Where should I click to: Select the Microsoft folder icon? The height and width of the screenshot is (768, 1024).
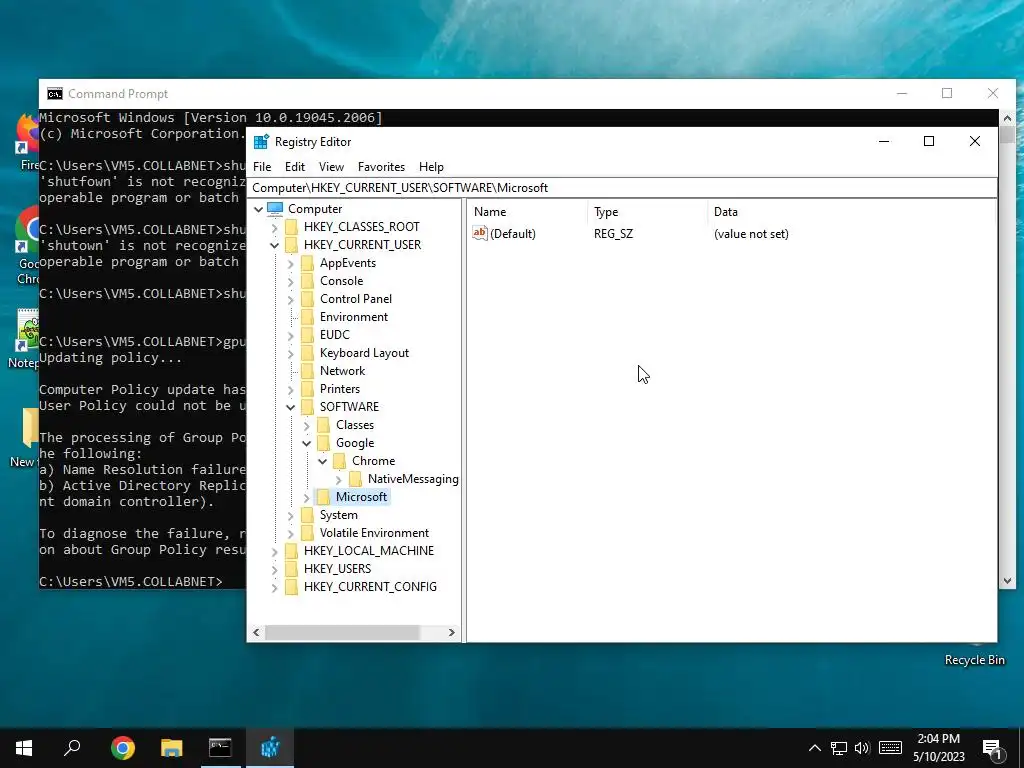tap(323, 497)
